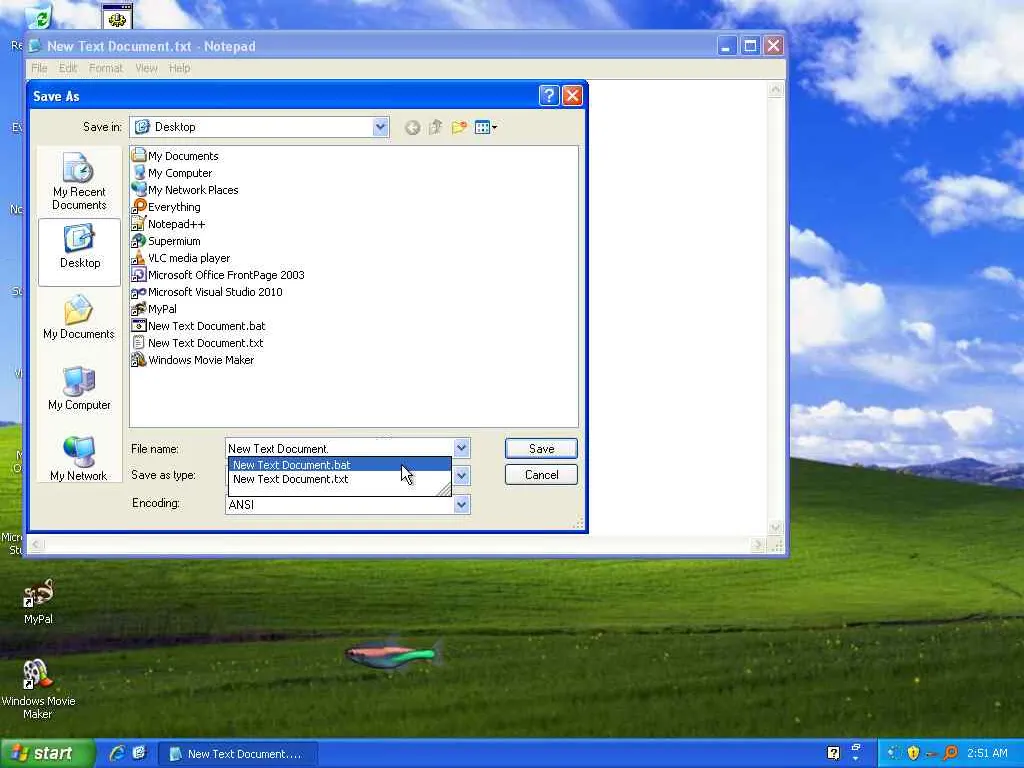Expand the File name dropdown arrow
Viewport: 1024px width, 768px height.
[x=462, y=448]
